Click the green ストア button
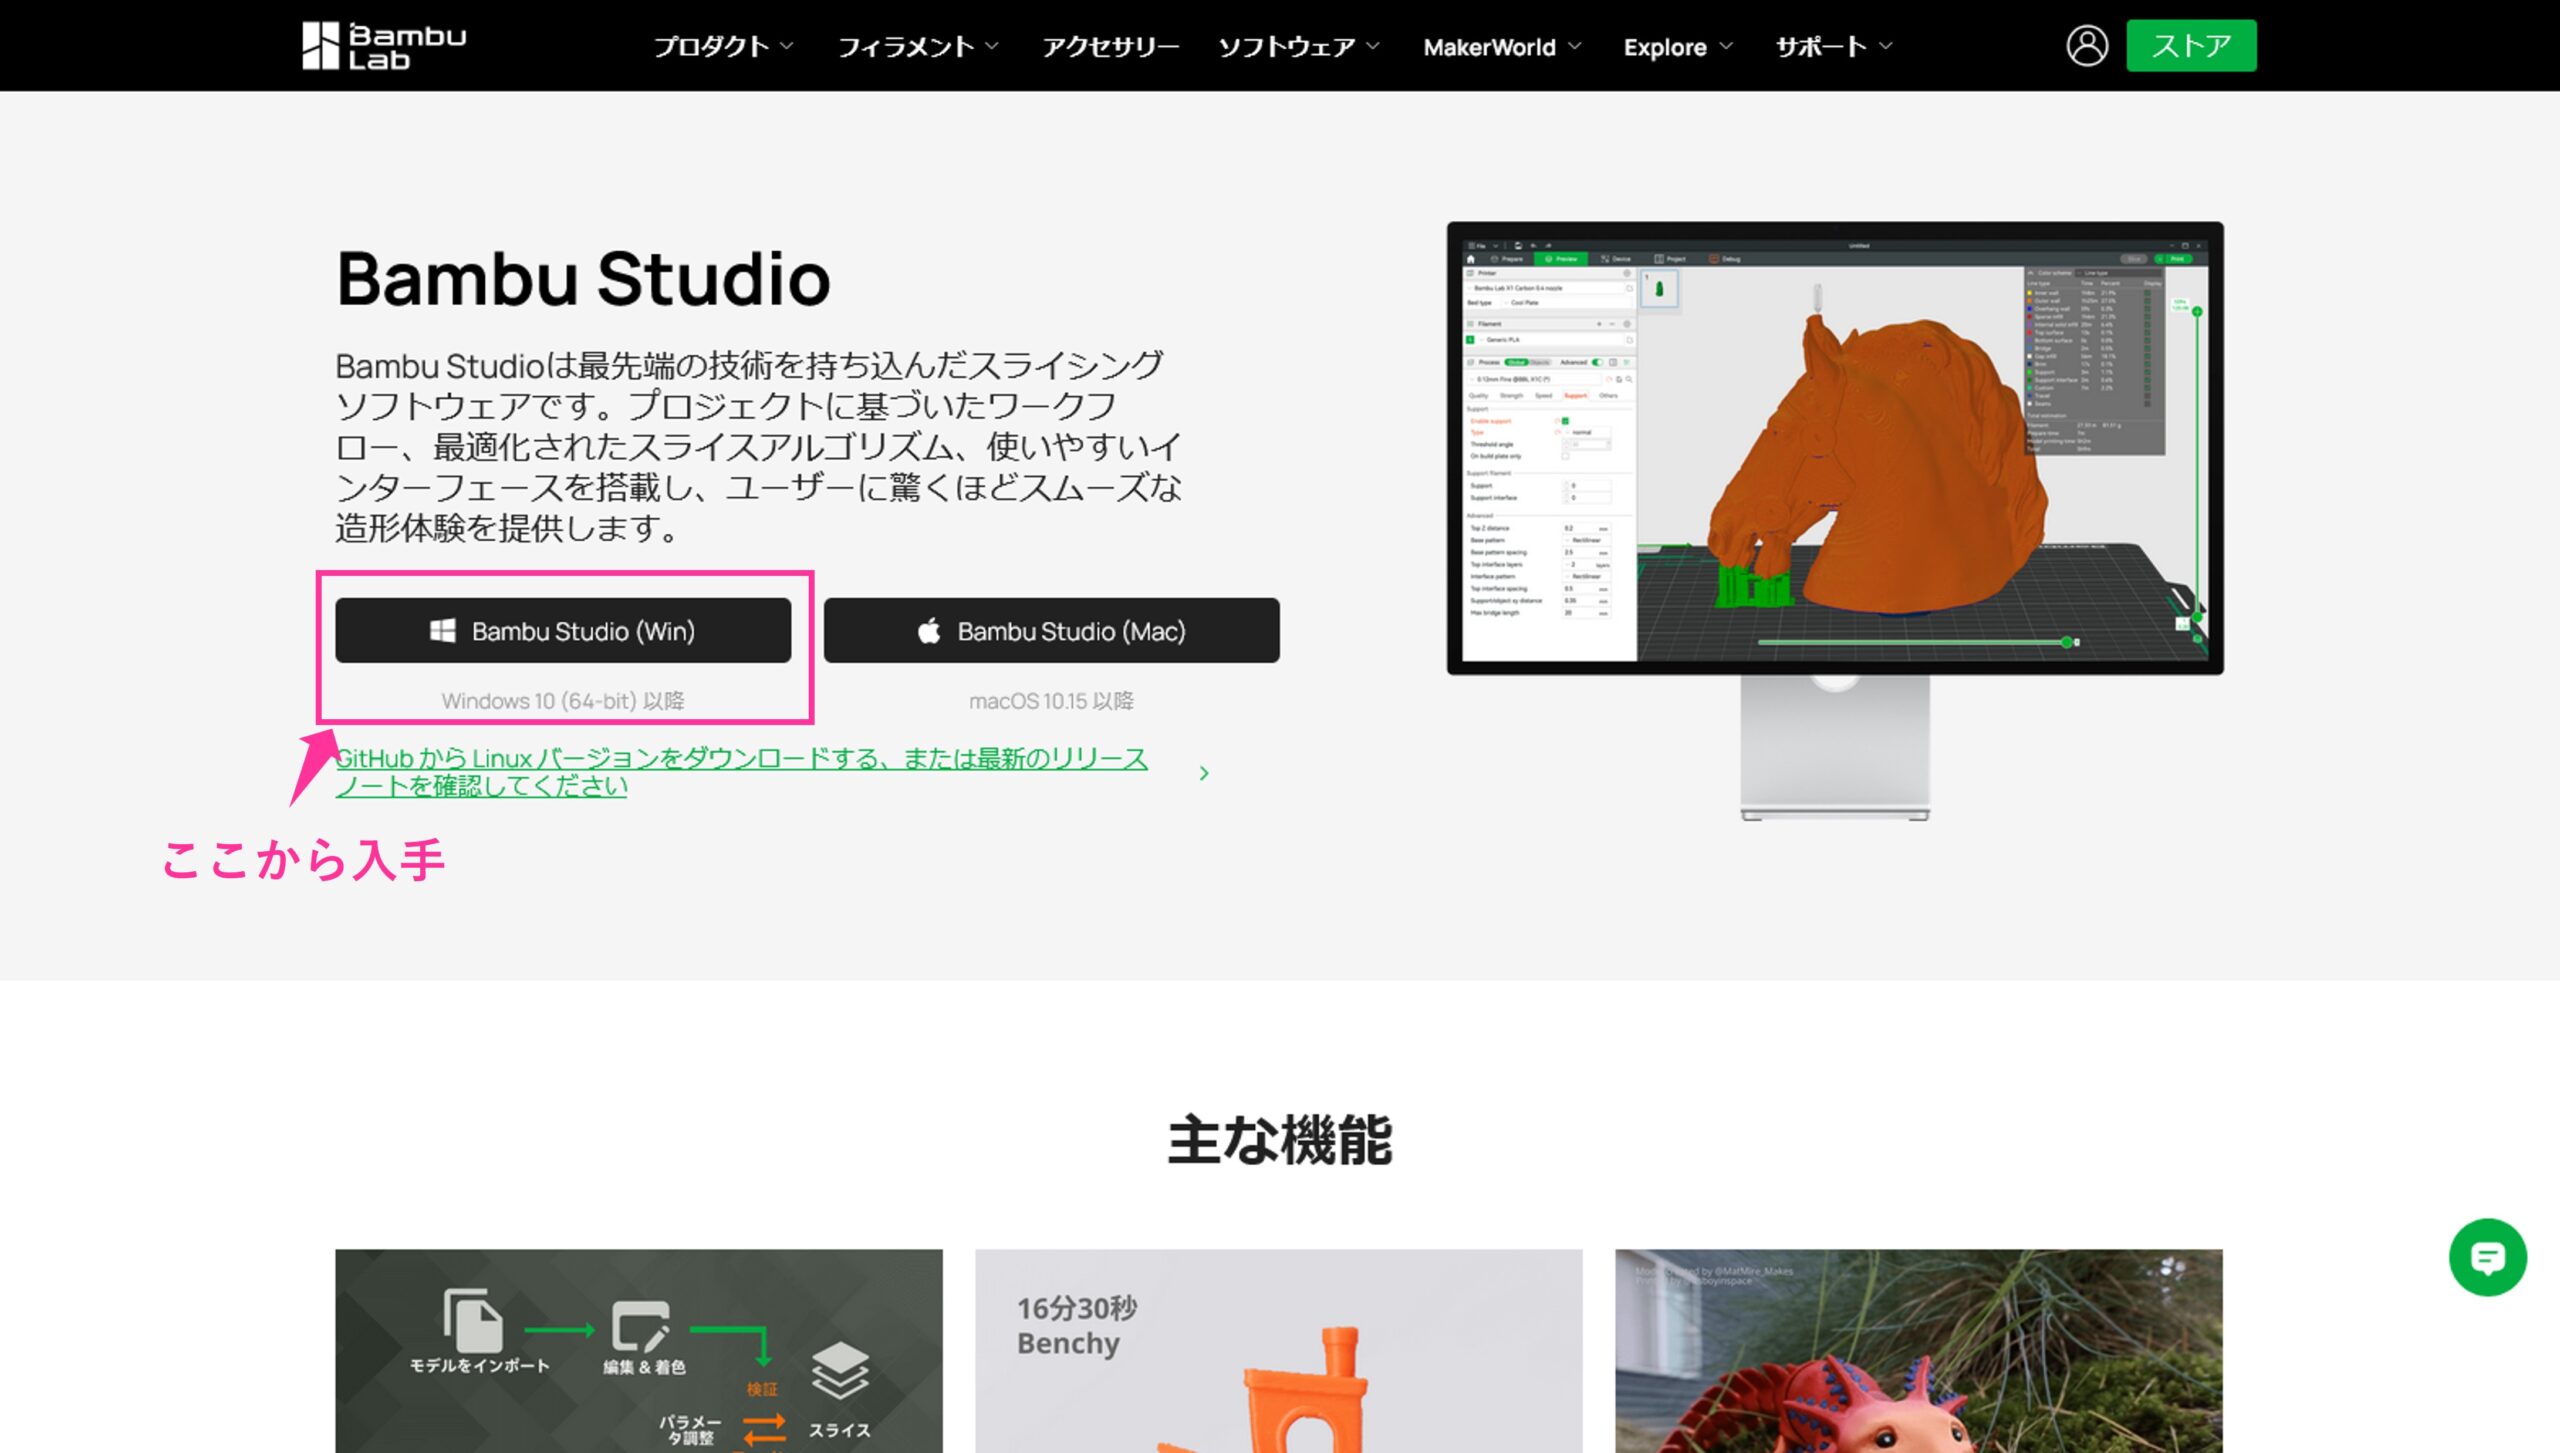 pos(2190,46)
